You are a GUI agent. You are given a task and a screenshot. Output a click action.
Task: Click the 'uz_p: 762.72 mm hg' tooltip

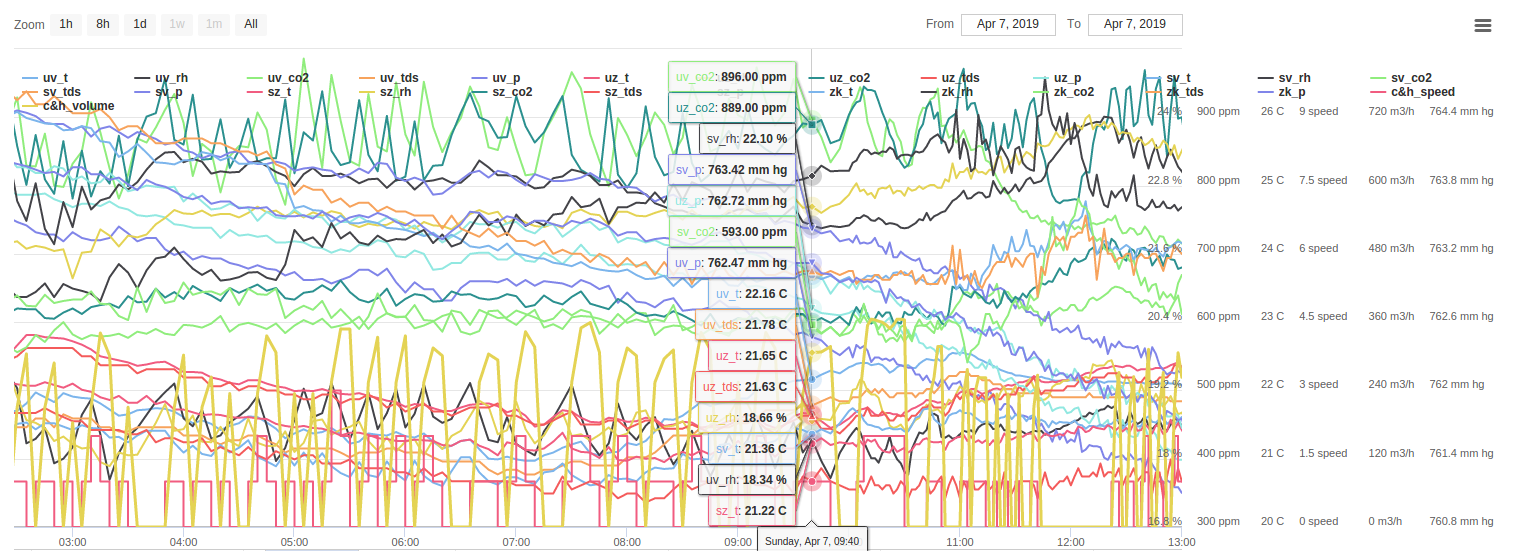click(732, 200)
